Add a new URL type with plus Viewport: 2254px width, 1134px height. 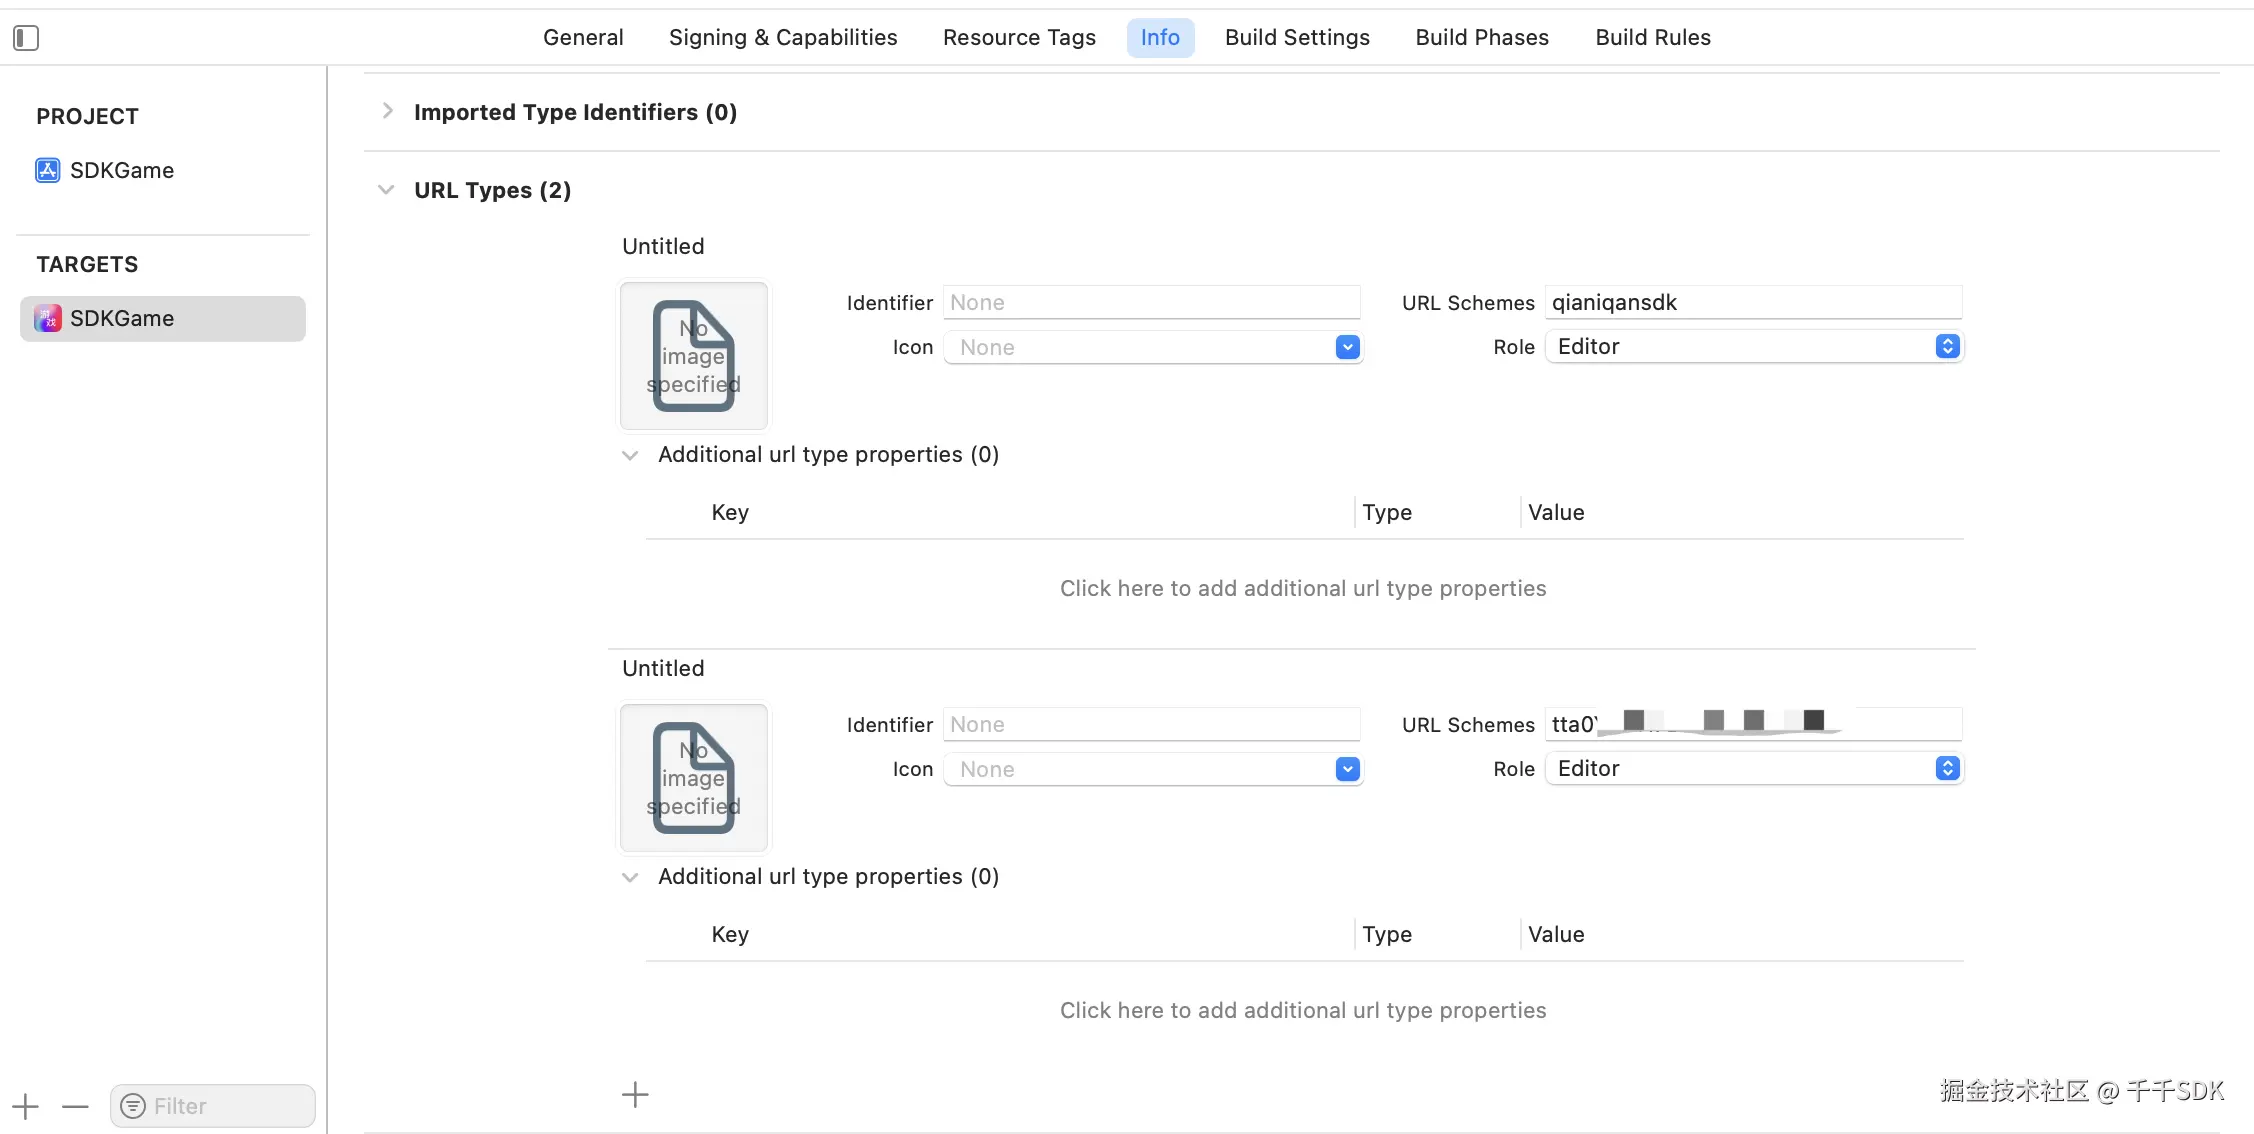pos(635,1094)
